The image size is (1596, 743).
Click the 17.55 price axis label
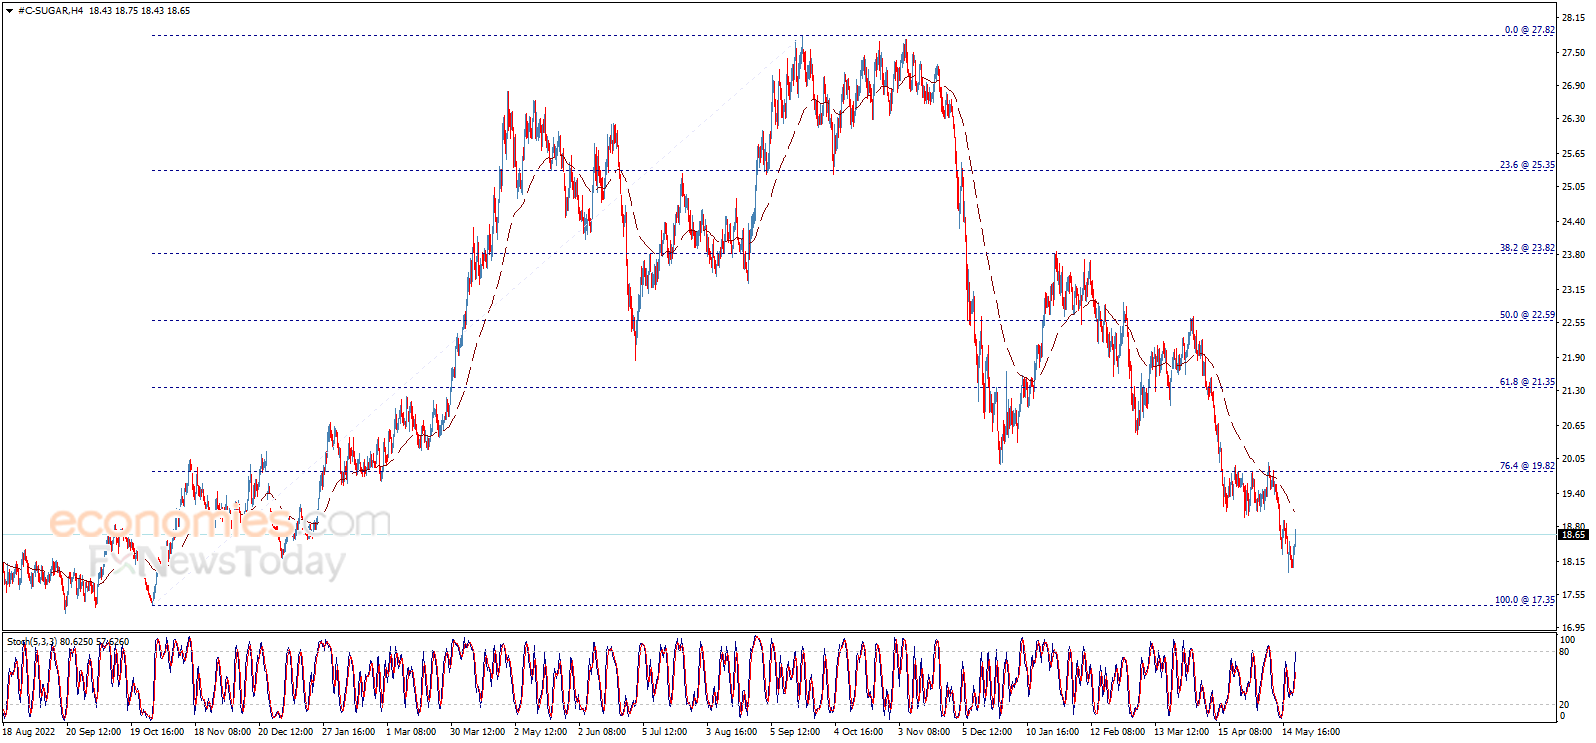coord(1573,594)
